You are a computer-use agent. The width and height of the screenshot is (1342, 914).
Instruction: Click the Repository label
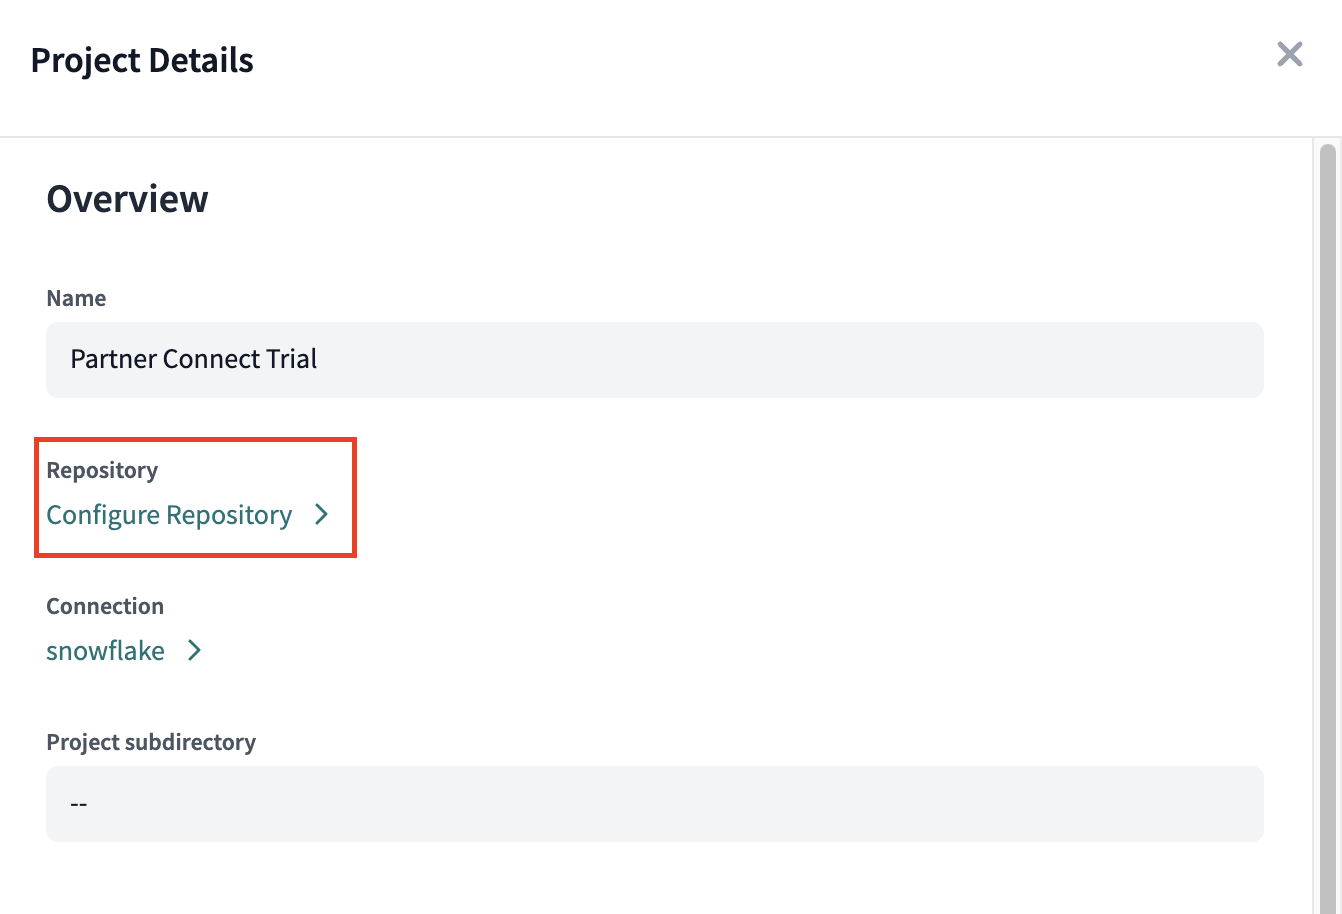point(102,470)
